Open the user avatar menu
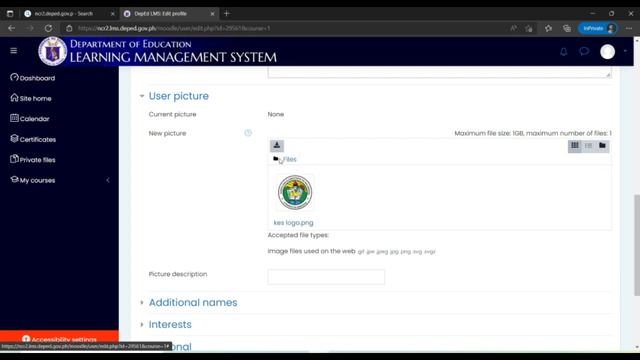 [607, 52]
